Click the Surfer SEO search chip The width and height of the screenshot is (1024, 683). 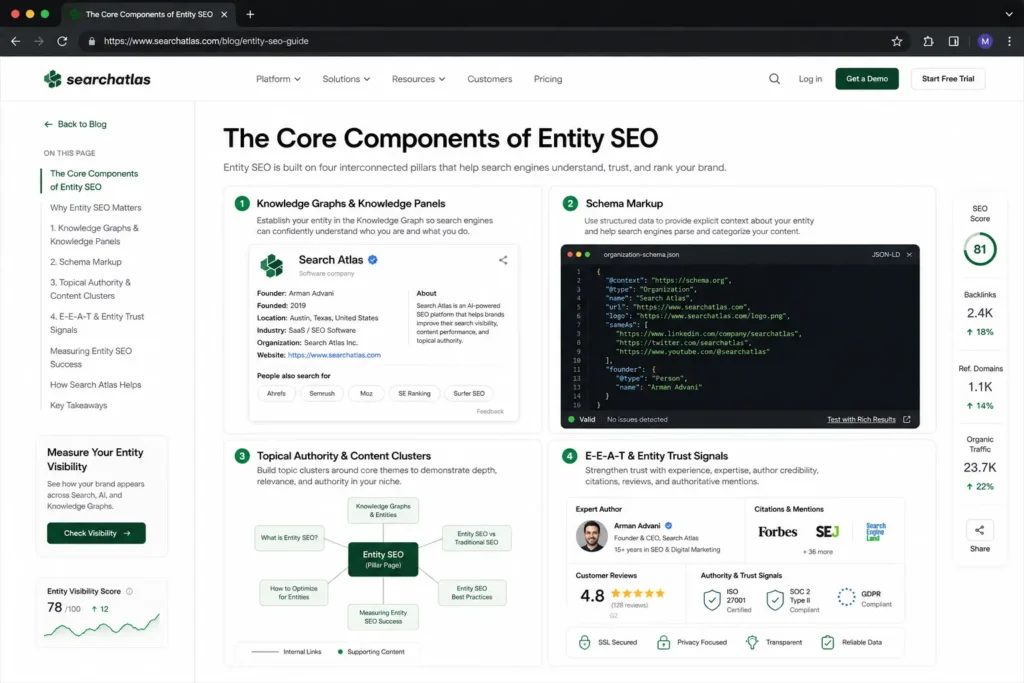pos(469,393)
